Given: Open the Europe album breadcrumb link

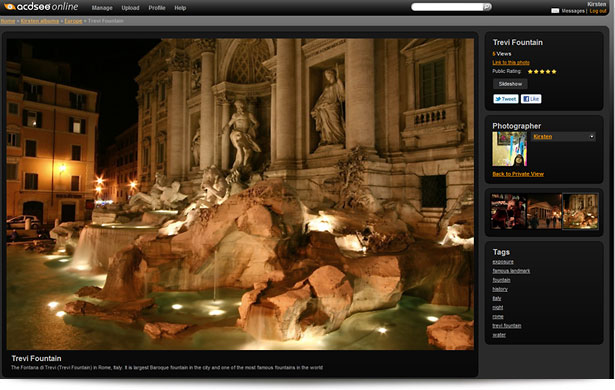Looking at the screenshot, I should (73, 21).
